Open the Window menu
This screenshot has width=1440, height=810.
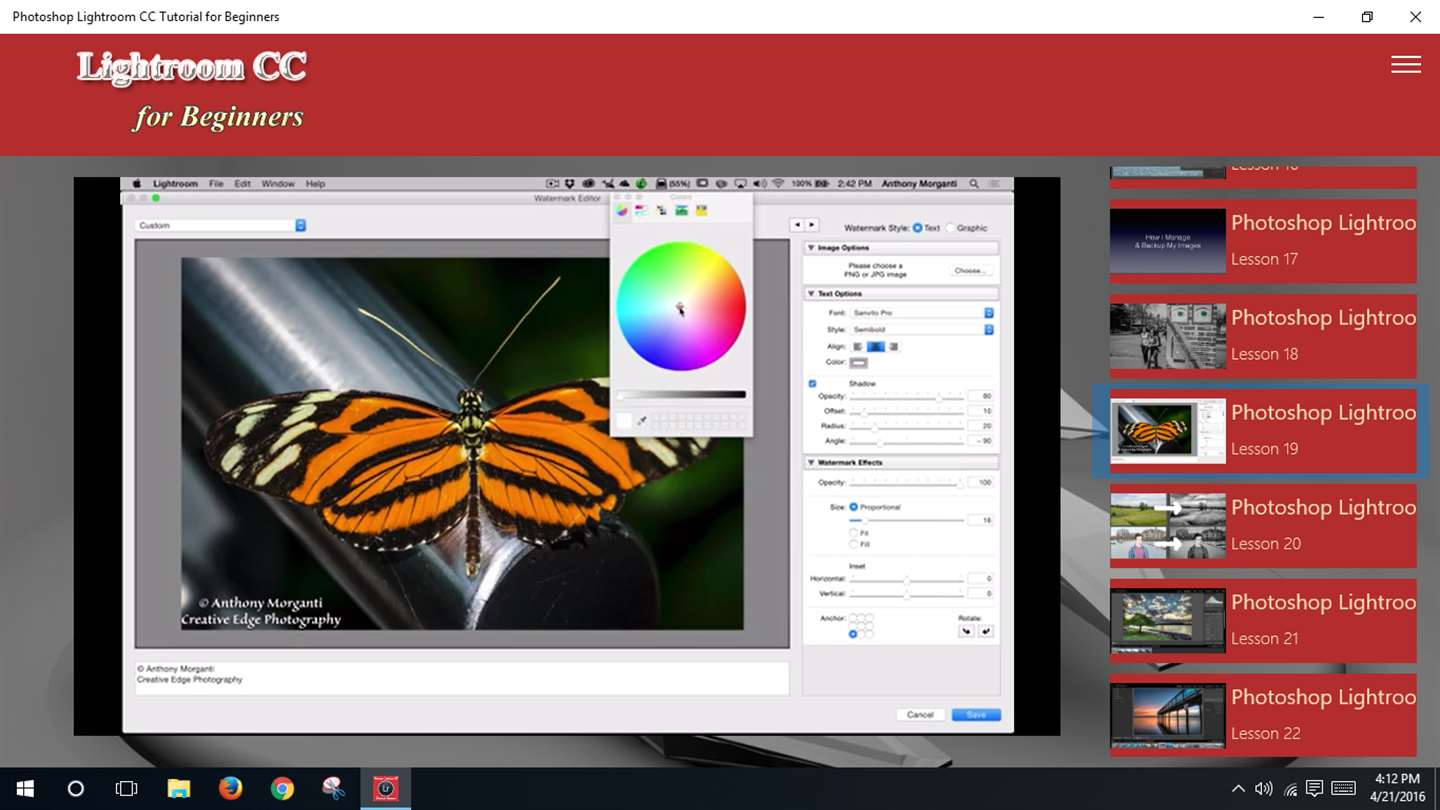pyautogui.click(x=278, y=184)
